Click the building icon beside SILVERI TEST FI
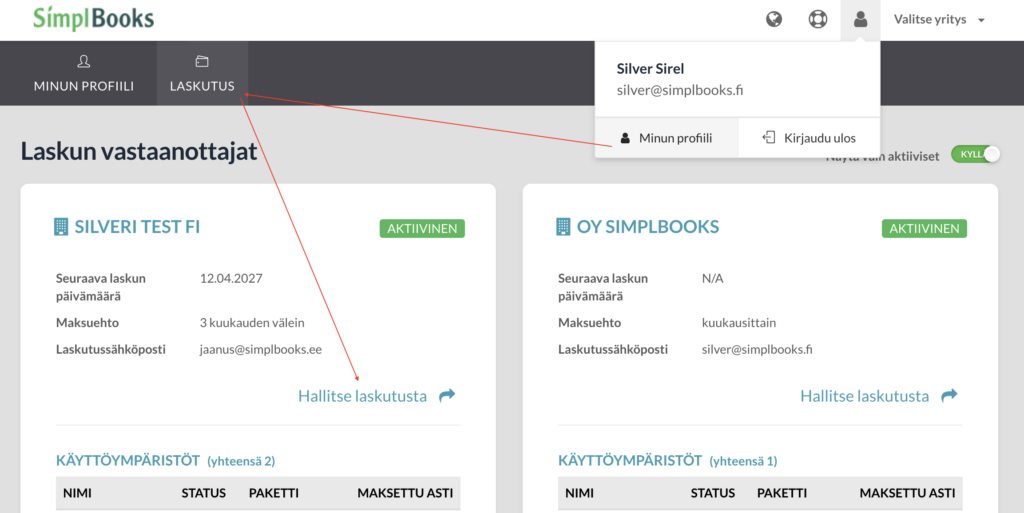Viewport: 1024px width, 513px height. (61, 226)
